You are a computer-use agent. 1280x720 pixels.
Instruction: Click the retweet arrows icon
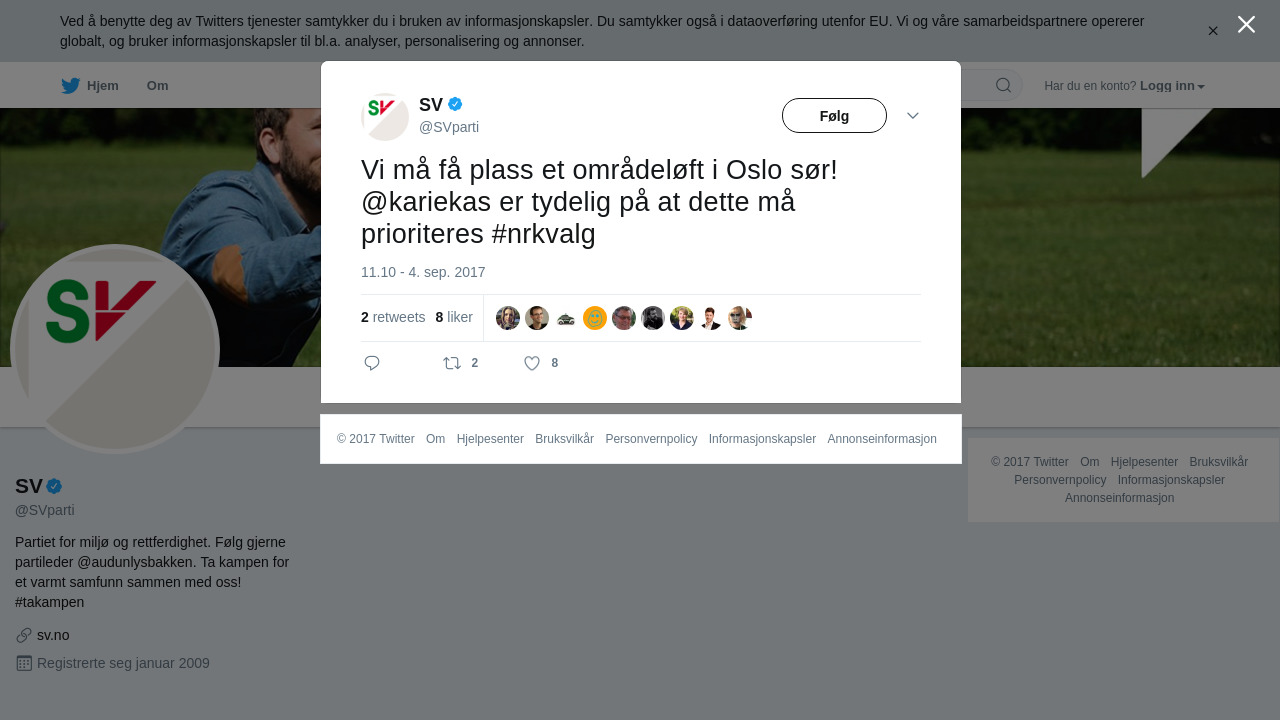(452, 363)
